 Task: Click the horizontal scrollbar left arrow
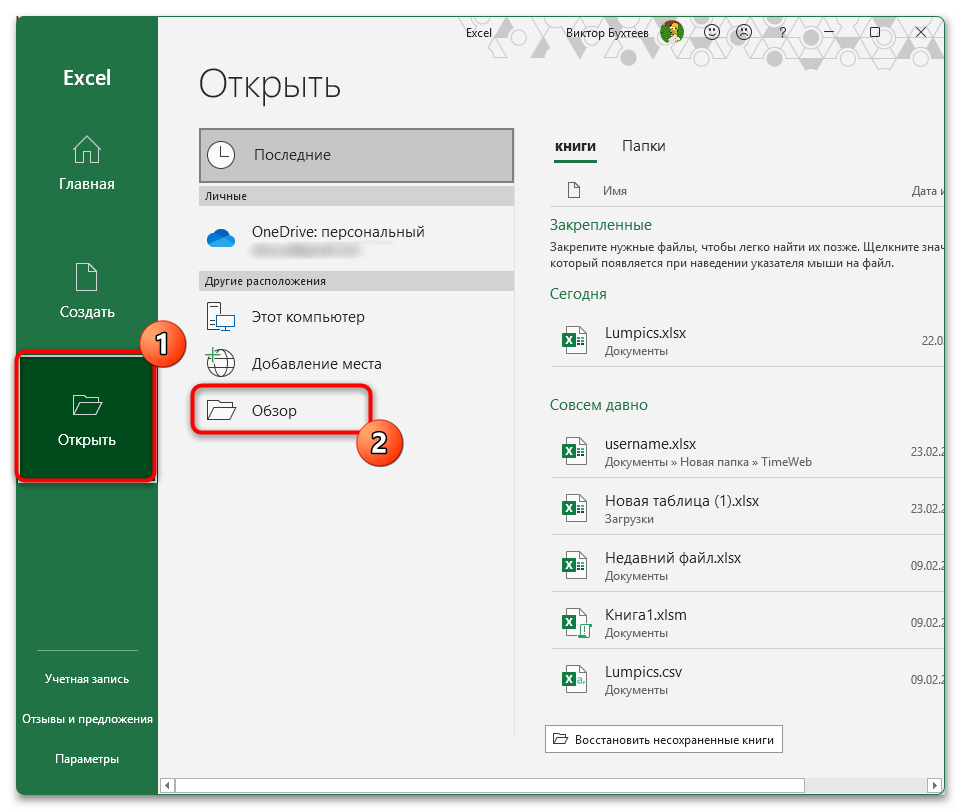click(168, 786)
